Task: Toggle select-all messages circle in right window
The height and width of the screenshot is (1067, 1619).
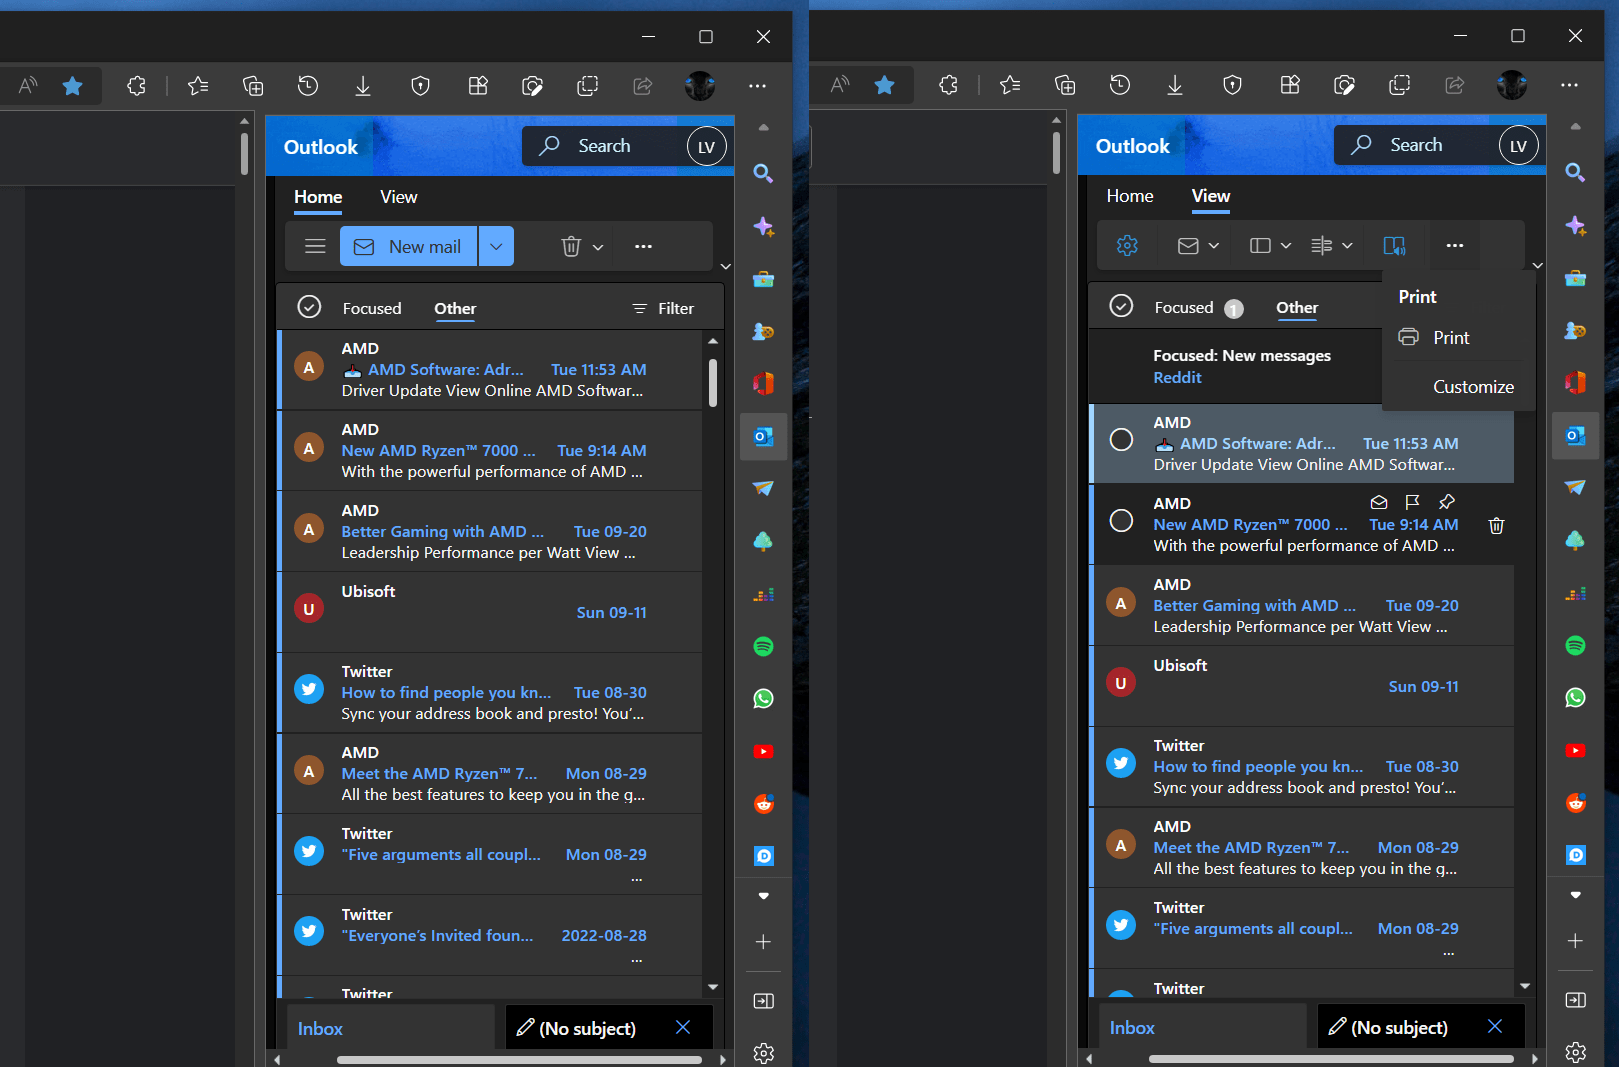Action: pos(1122,306)
